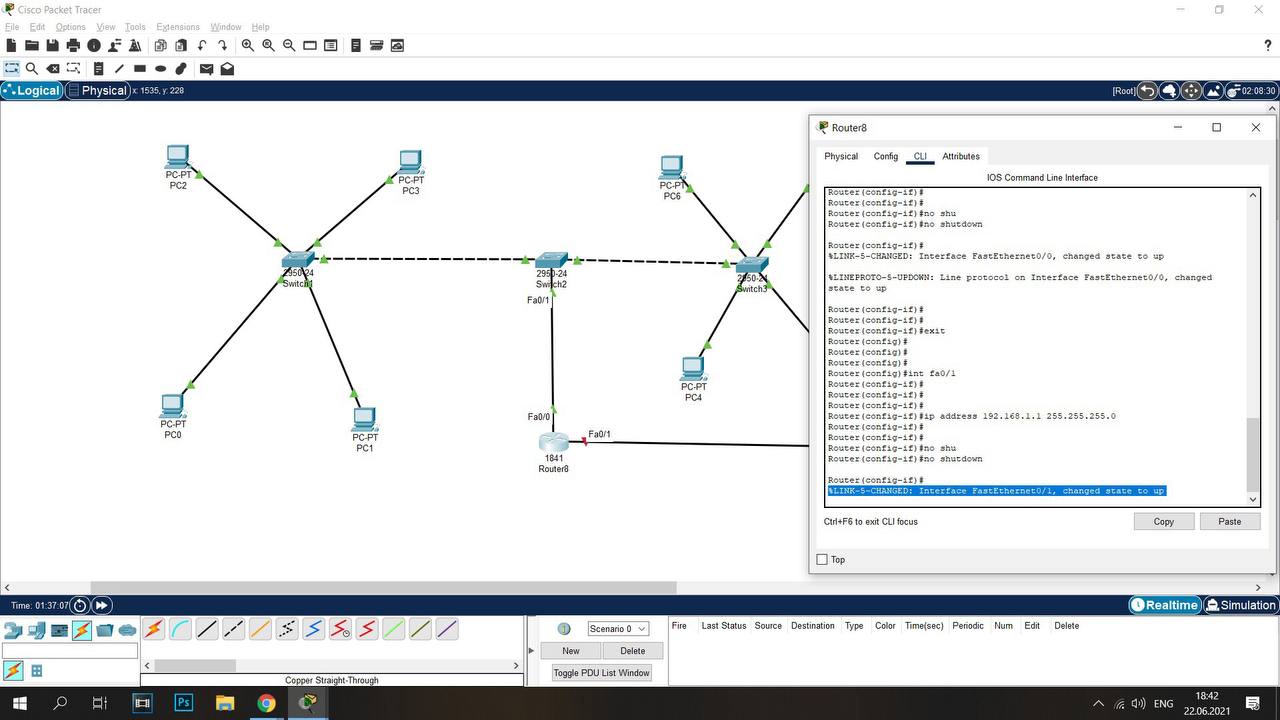Switch to Logical workspace view
This screenshot has height=720, width=1280.
(32, 90)
